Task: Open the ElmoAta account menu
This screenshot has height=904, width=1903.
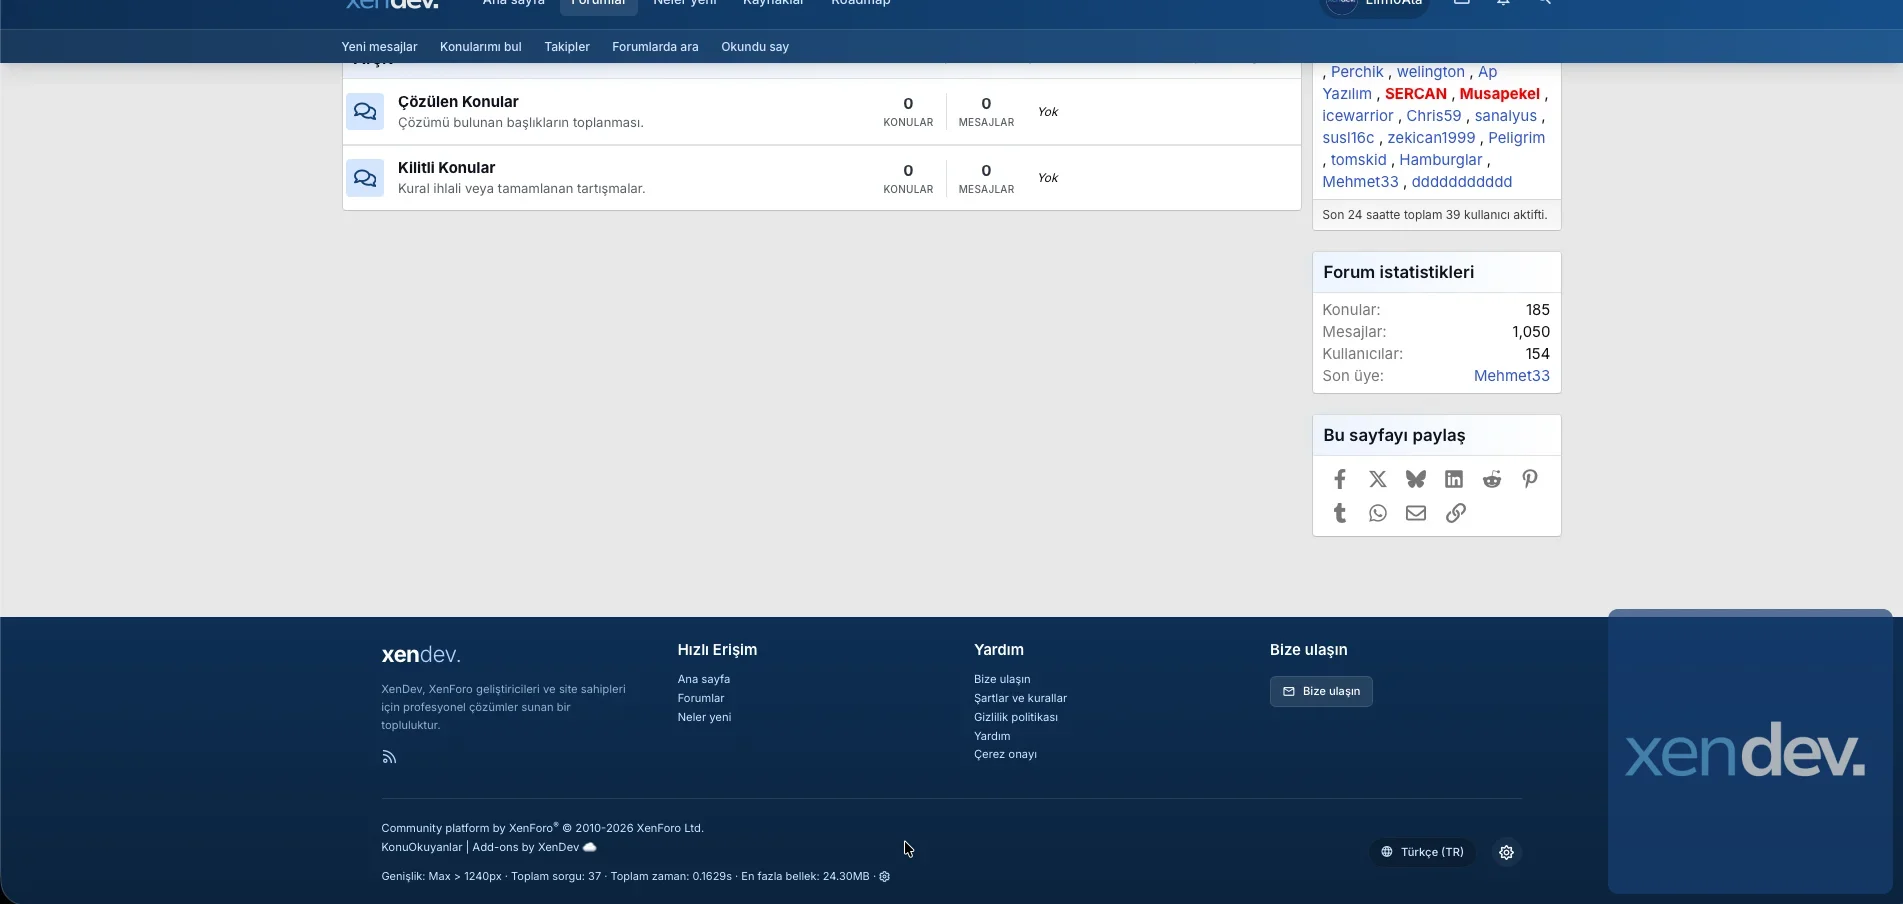Action: point(1375,4)
